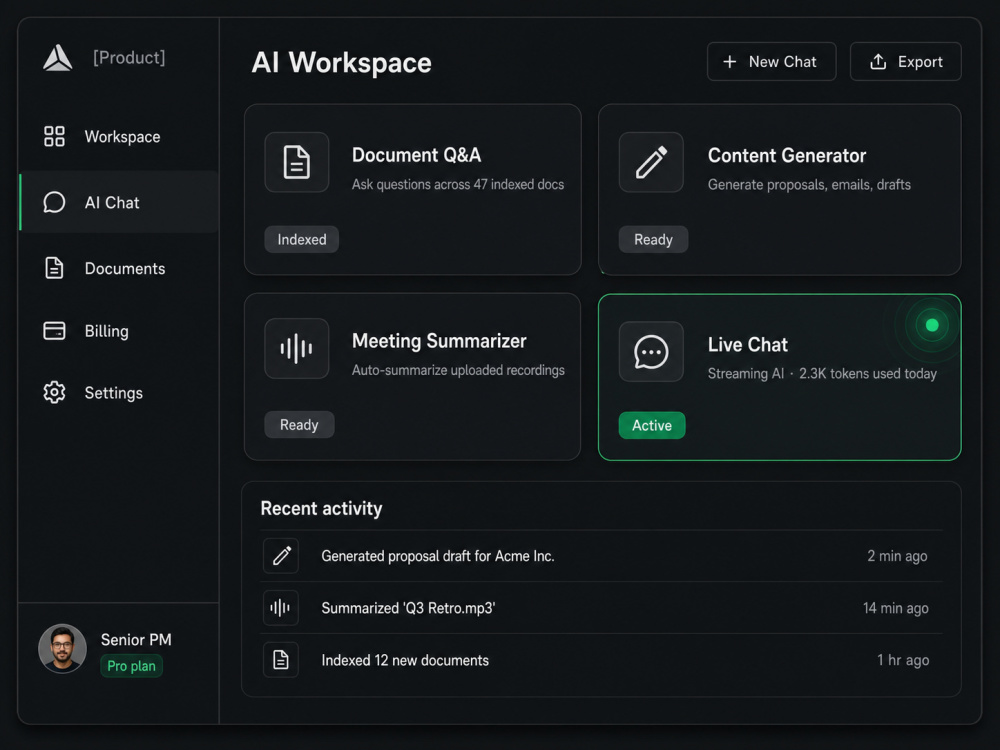Click the Recent activity heading

click(x=321, y=508)
